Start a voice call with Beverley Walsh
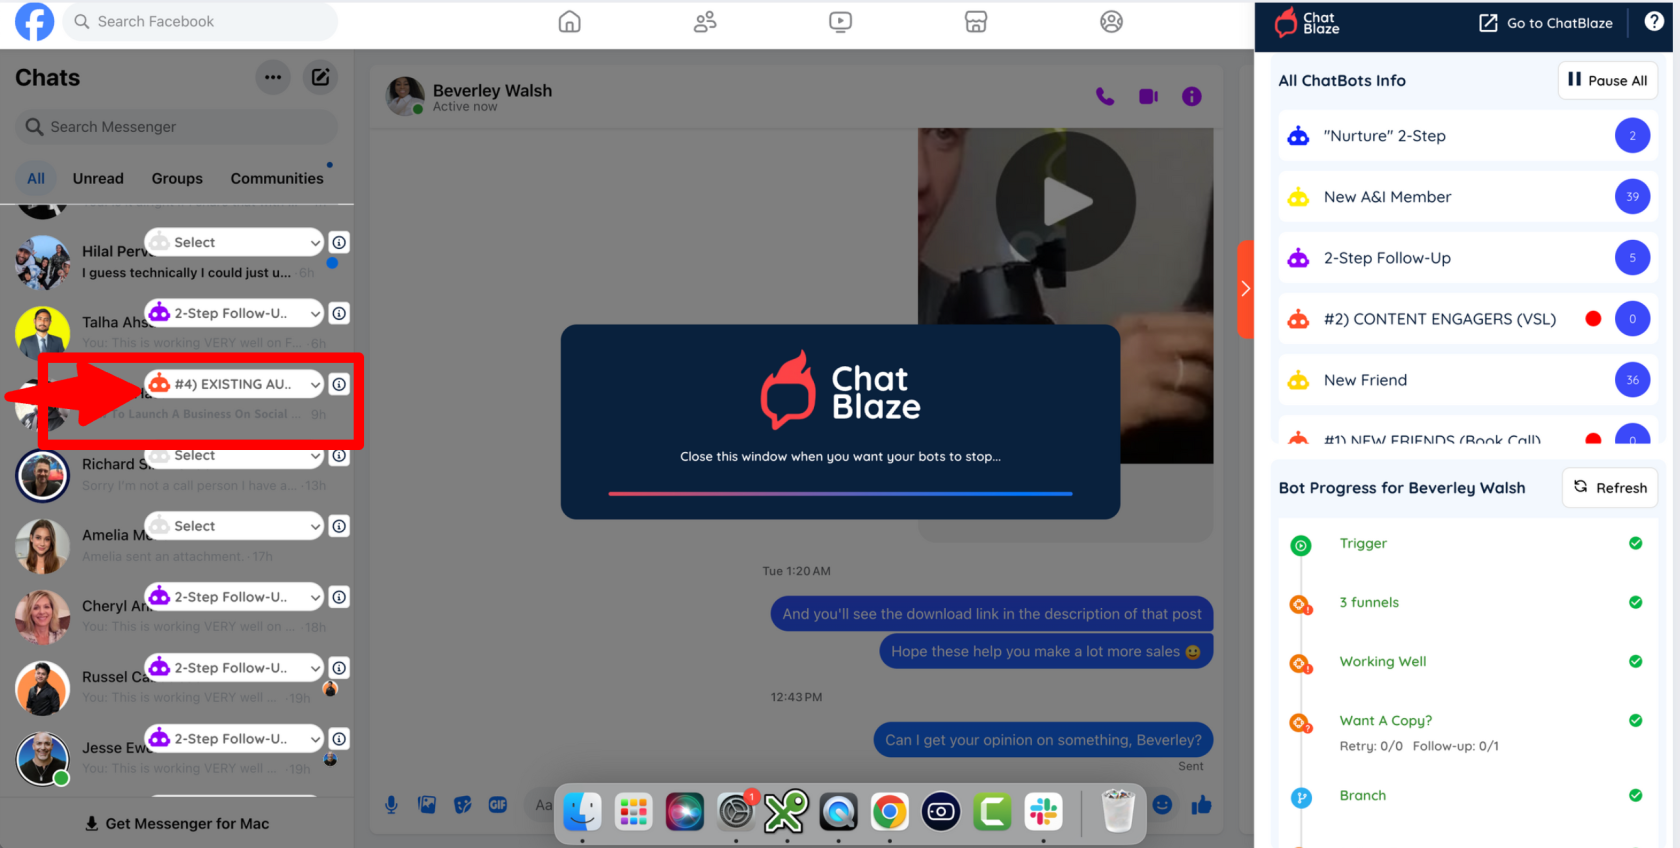 coord(1105,97)
